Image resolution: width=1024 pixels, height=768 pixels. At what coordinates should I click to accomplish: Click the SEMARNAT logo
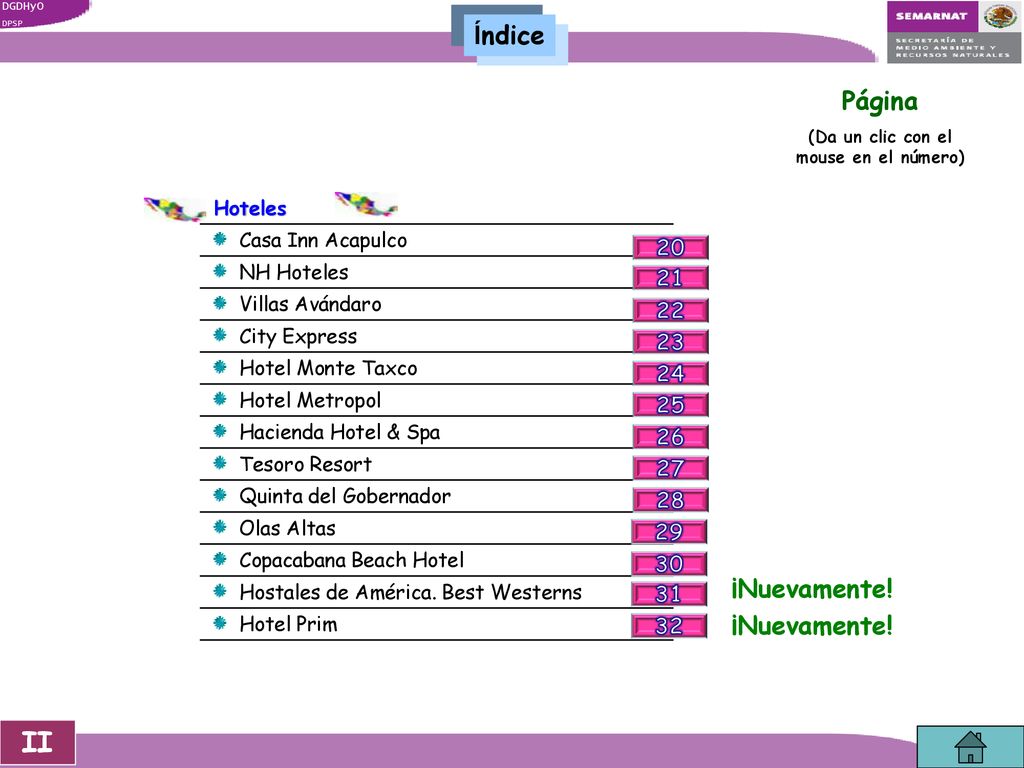[953, 32]
